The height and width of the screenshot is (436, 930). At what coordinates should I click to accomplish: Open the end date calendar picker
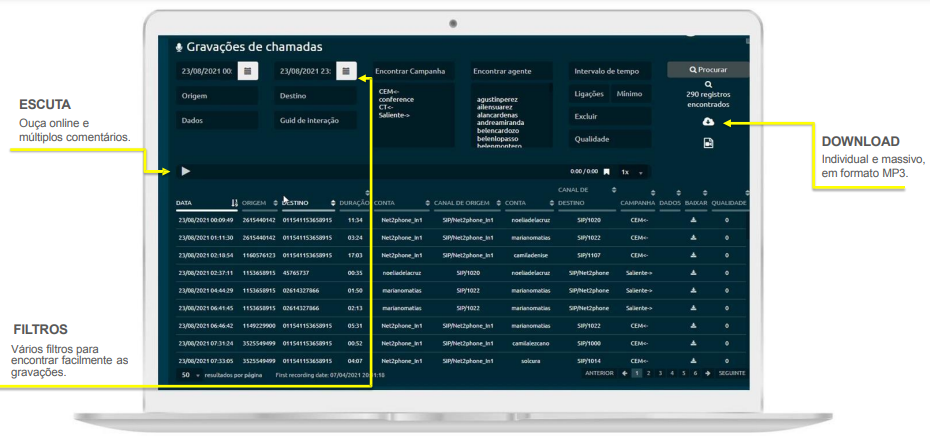point(345,72)
